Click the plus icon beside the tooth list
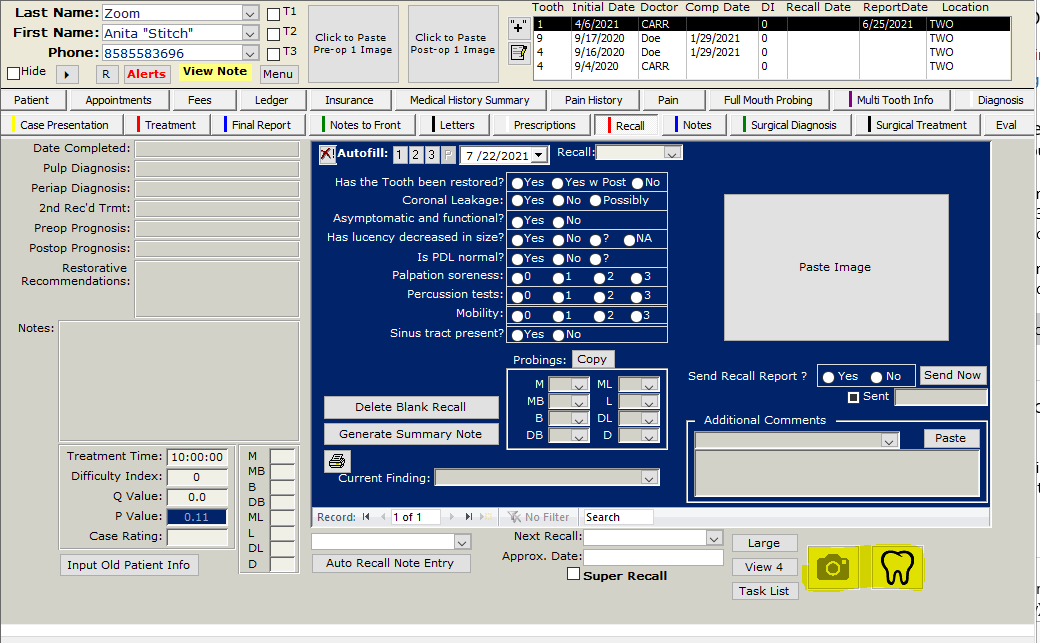 518,27
